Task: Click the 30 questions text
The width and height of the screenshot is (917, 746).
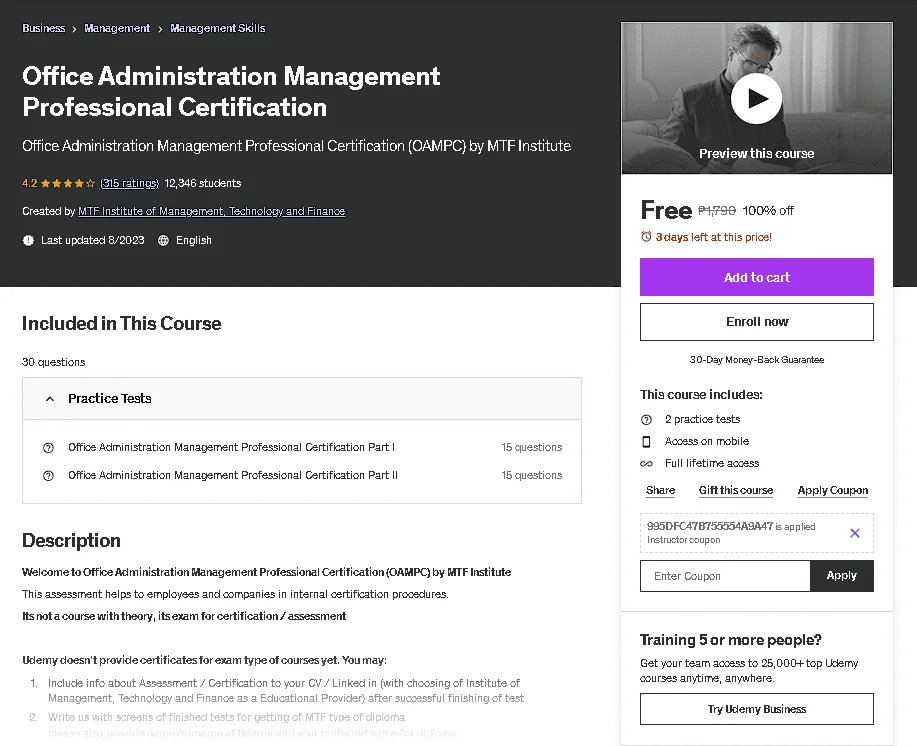Action: click(54, 362)
